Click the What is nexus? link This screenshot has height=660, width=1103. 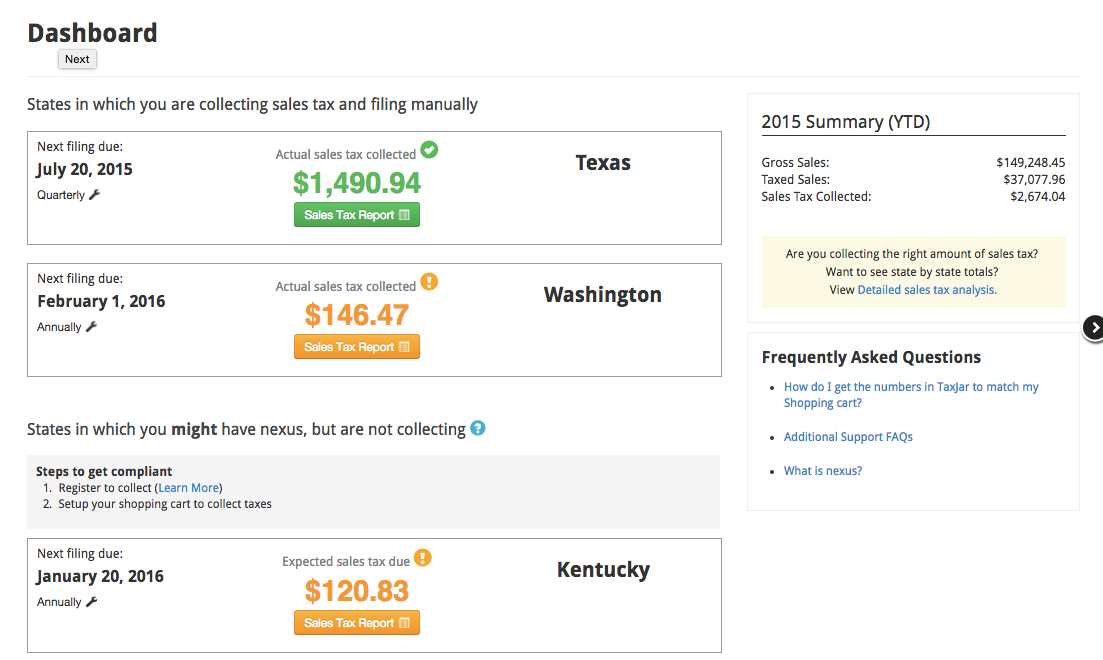tap(822, 471)
